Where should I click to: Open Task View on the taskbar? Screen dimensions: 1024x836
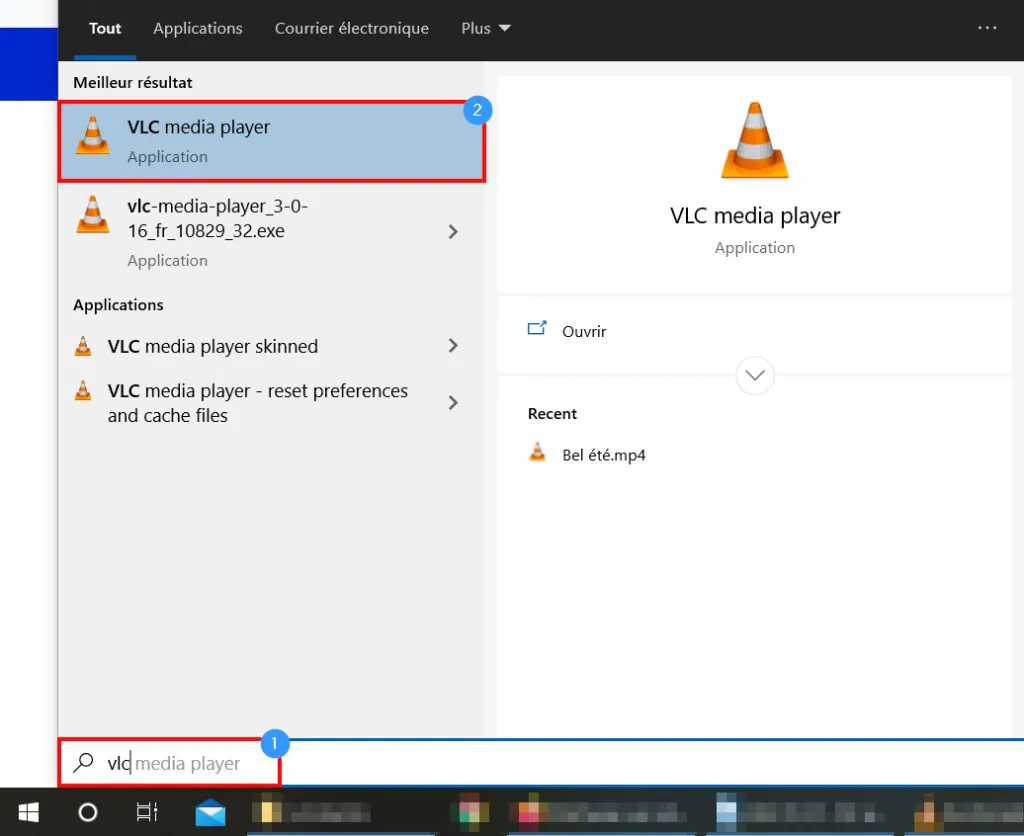coord(147,812)
